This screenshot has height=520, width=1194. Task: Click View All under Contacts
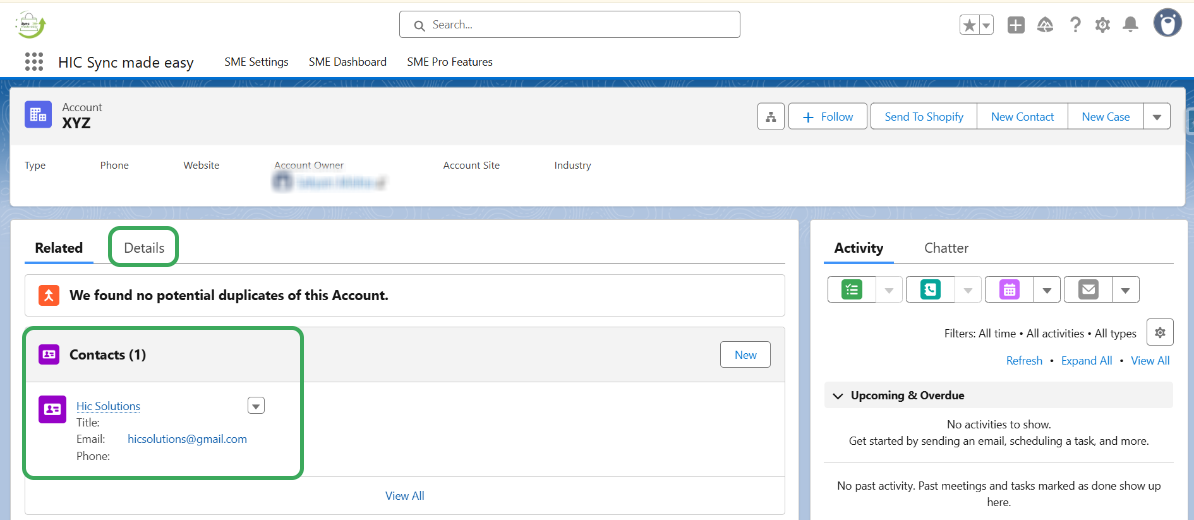tap(404, 496)
